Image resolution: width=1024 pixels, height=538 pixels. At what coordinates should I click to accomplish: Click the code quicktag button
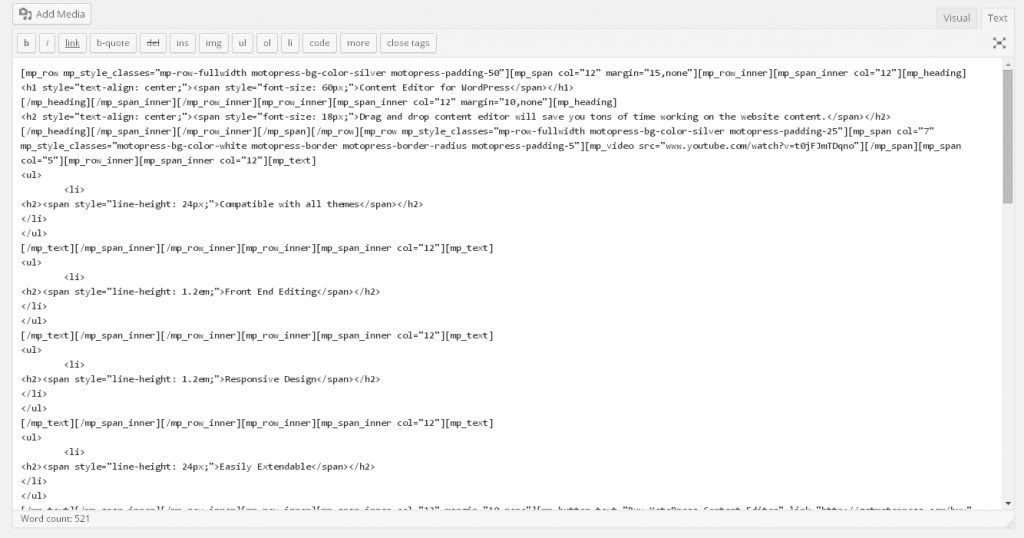coord(319,43)
